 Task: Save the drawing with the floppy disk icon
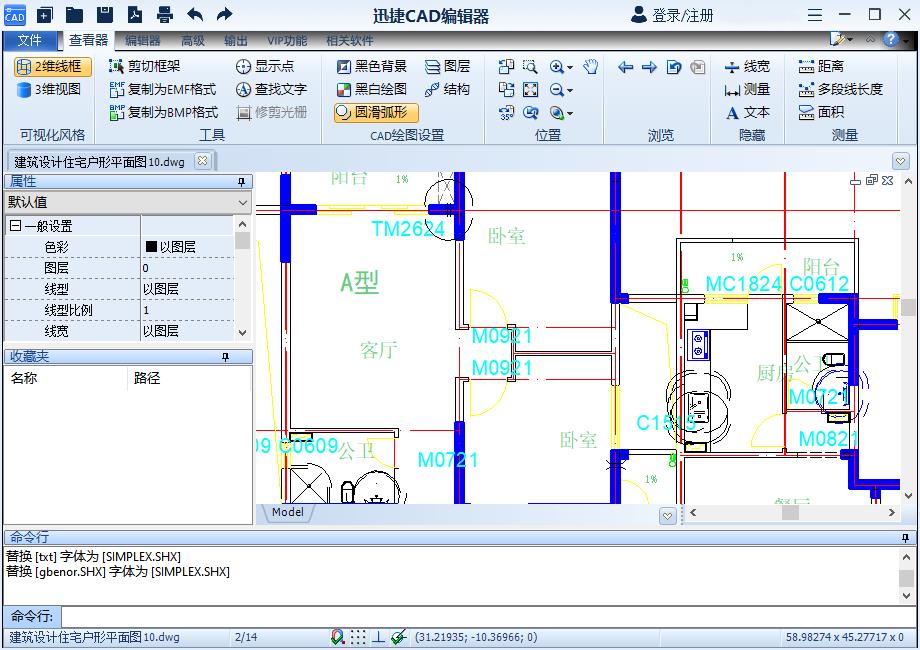pos(104,15)
